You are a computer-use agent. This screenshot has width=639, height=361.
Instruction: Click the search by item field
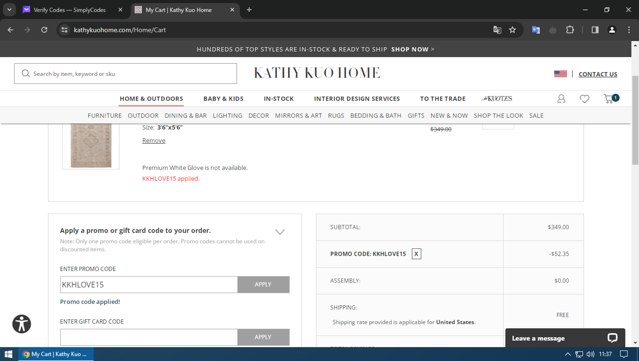pos(126,74)
